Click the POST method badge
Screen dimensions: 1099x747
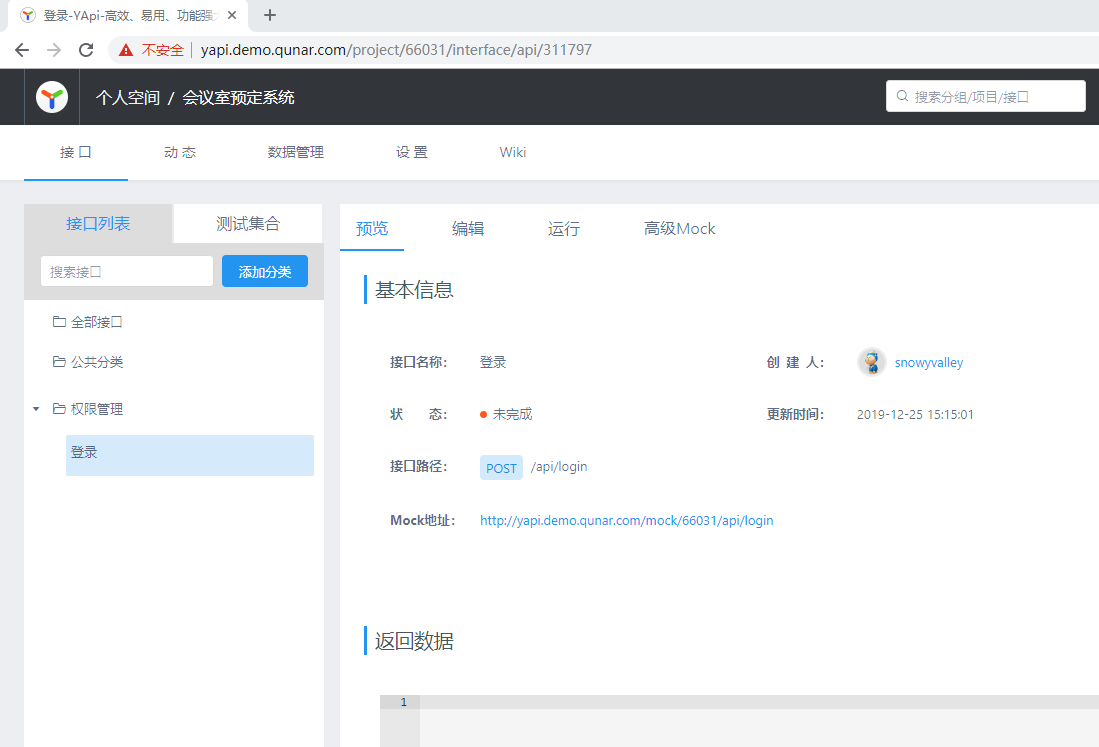pos(500,467)
